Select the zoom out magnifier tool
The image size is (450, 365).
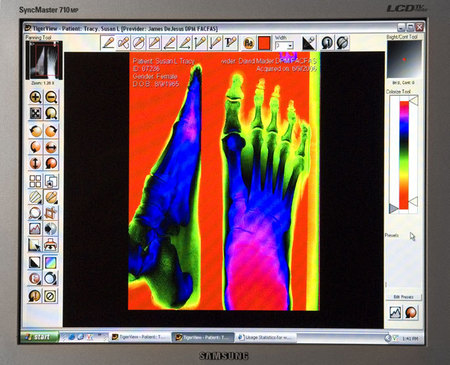tap(51, 97)
